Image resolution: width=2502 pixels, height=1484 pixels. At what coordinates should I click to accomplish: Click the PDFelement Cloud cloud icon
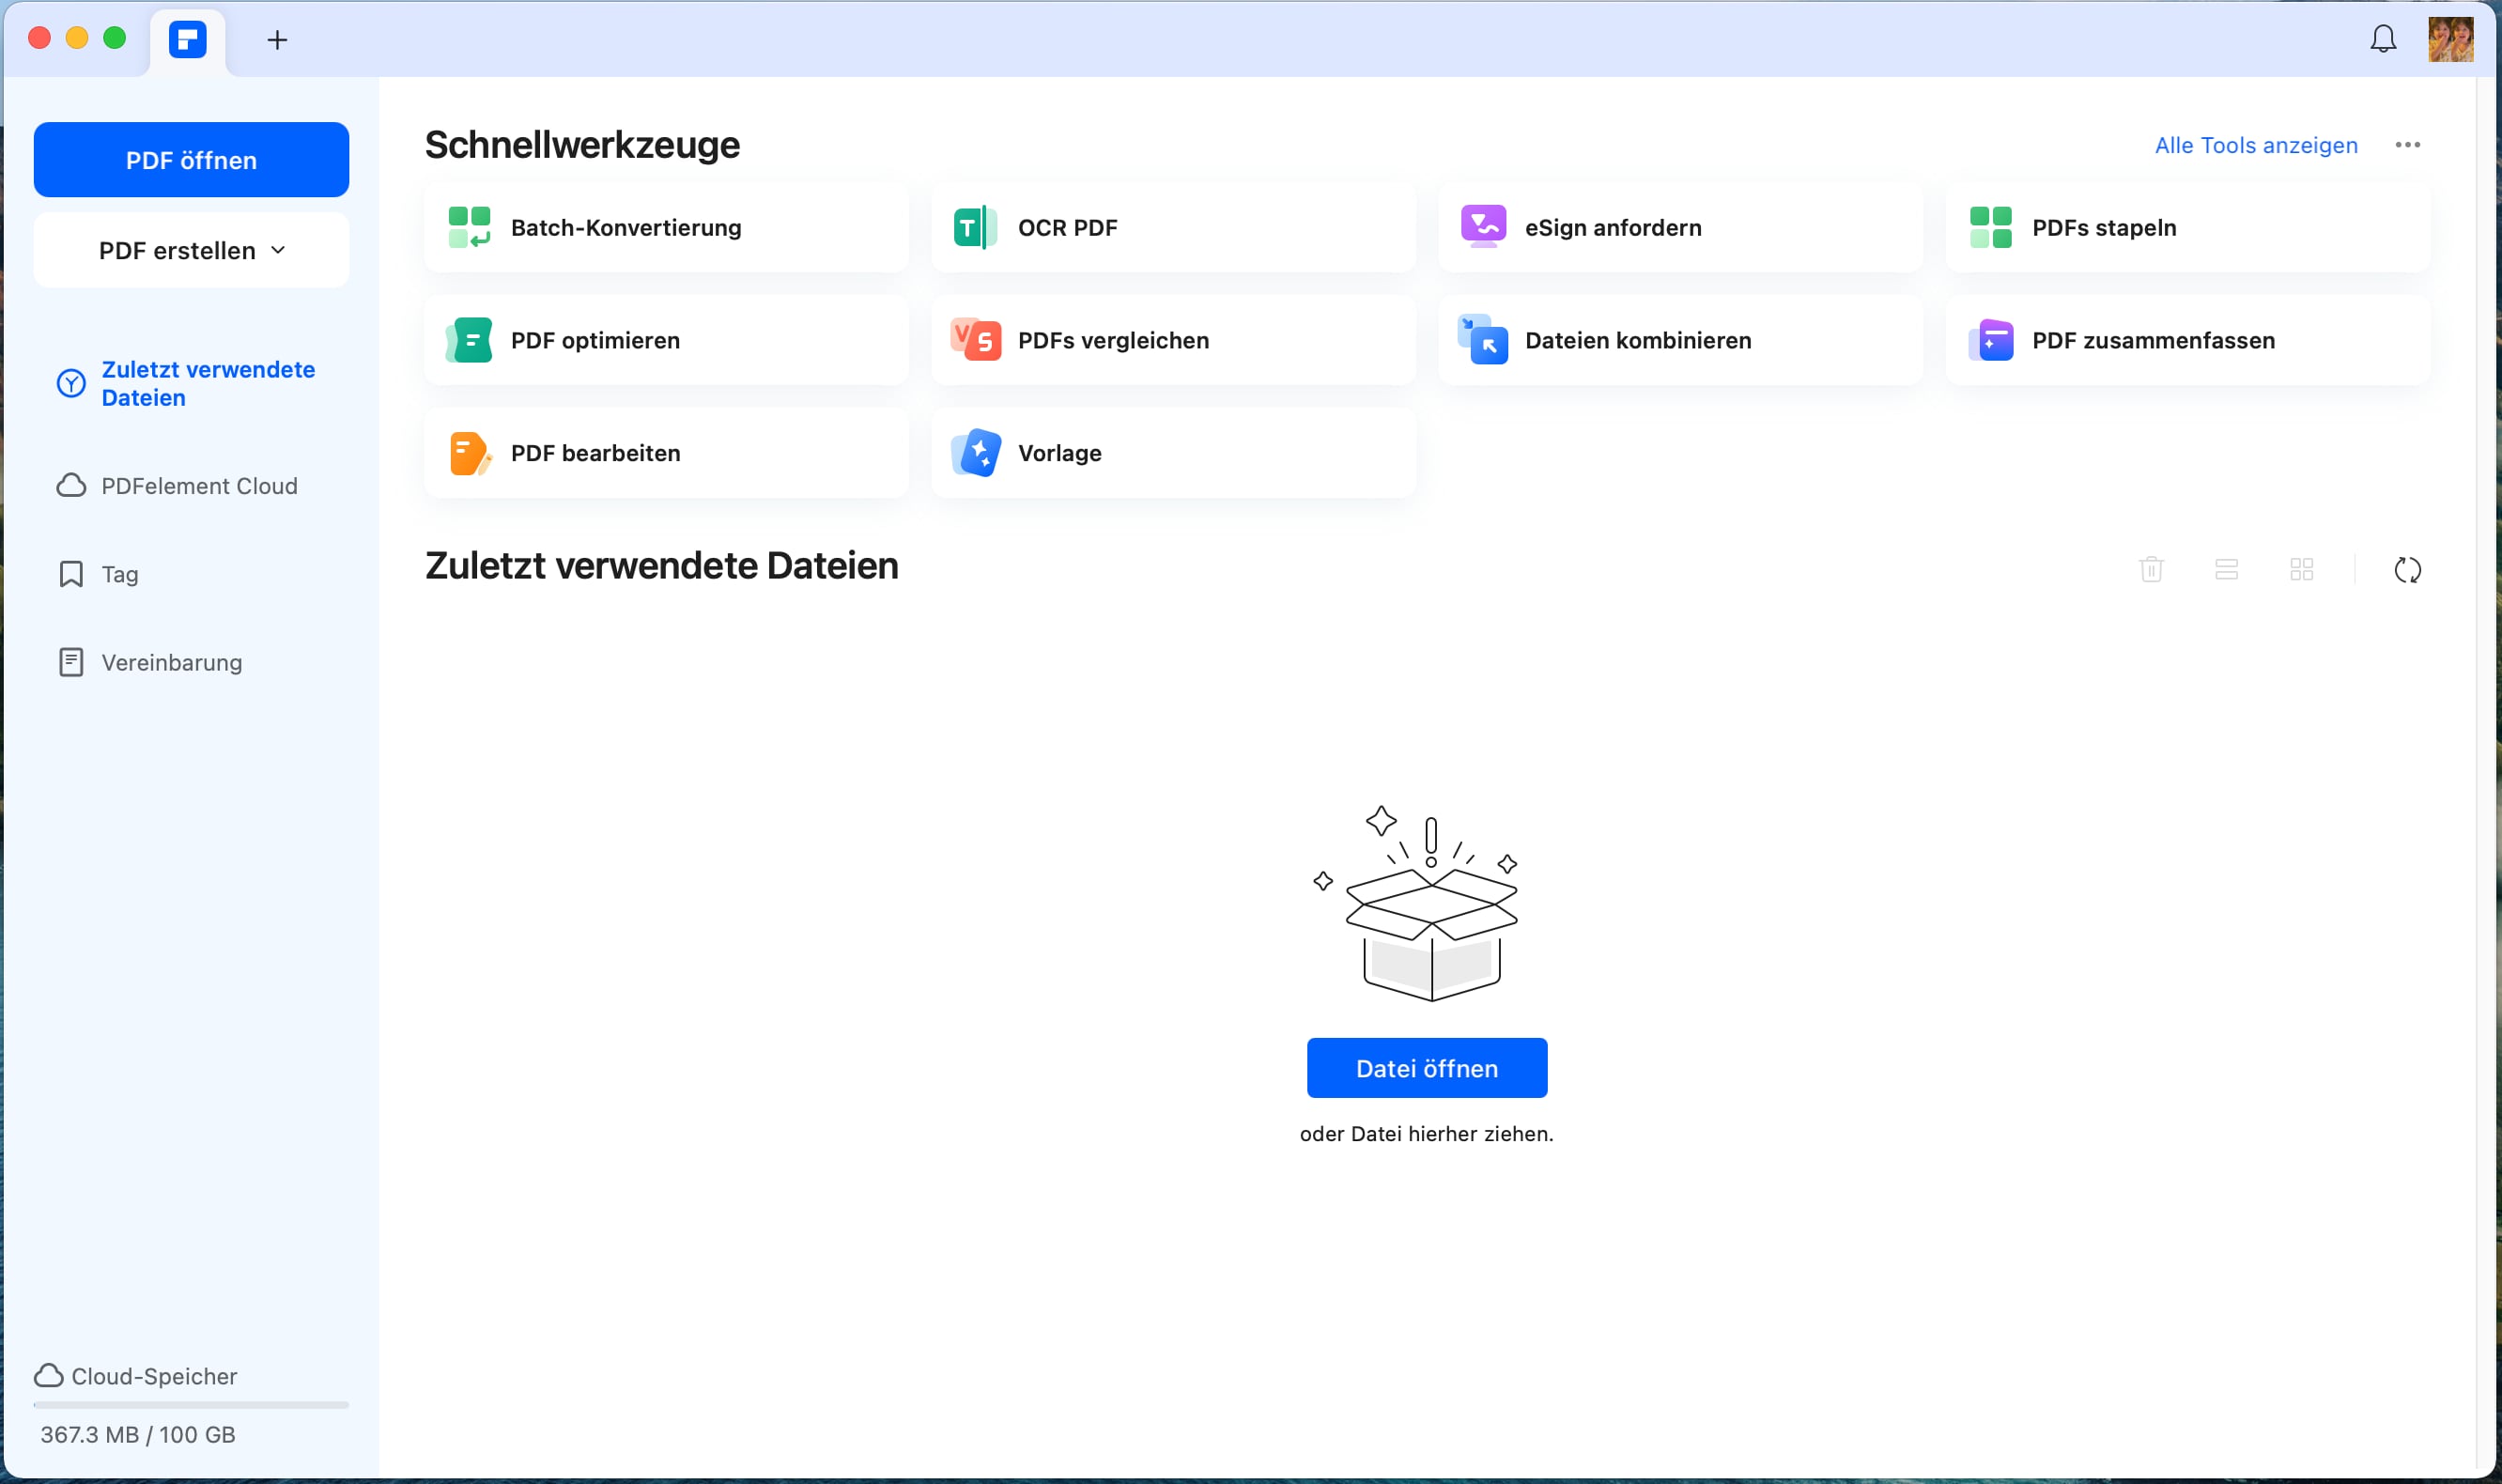pyautogui.click(x=71, y=486)
